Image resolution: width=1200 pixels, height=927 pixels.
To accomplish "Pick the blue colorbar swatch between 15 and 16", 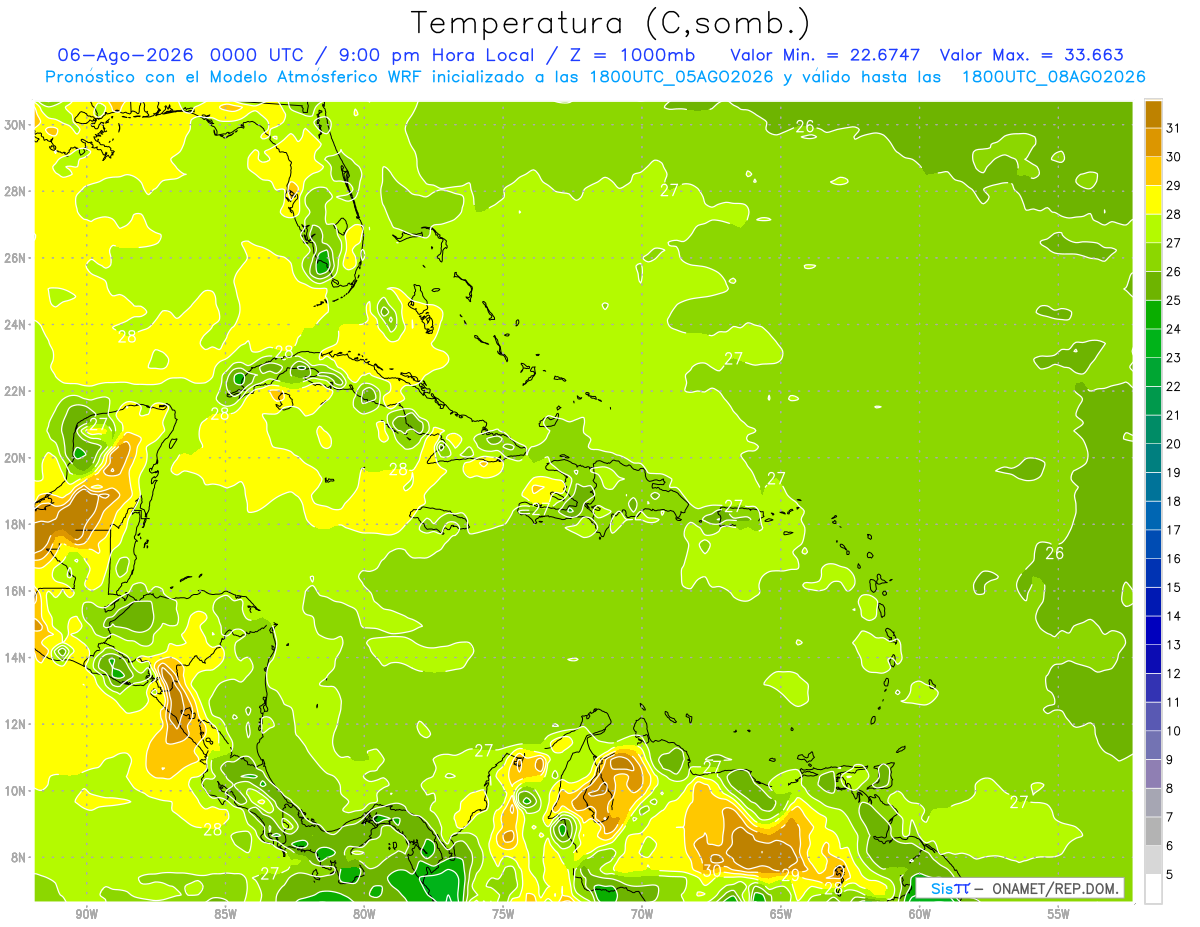I will click(1153, 573).
